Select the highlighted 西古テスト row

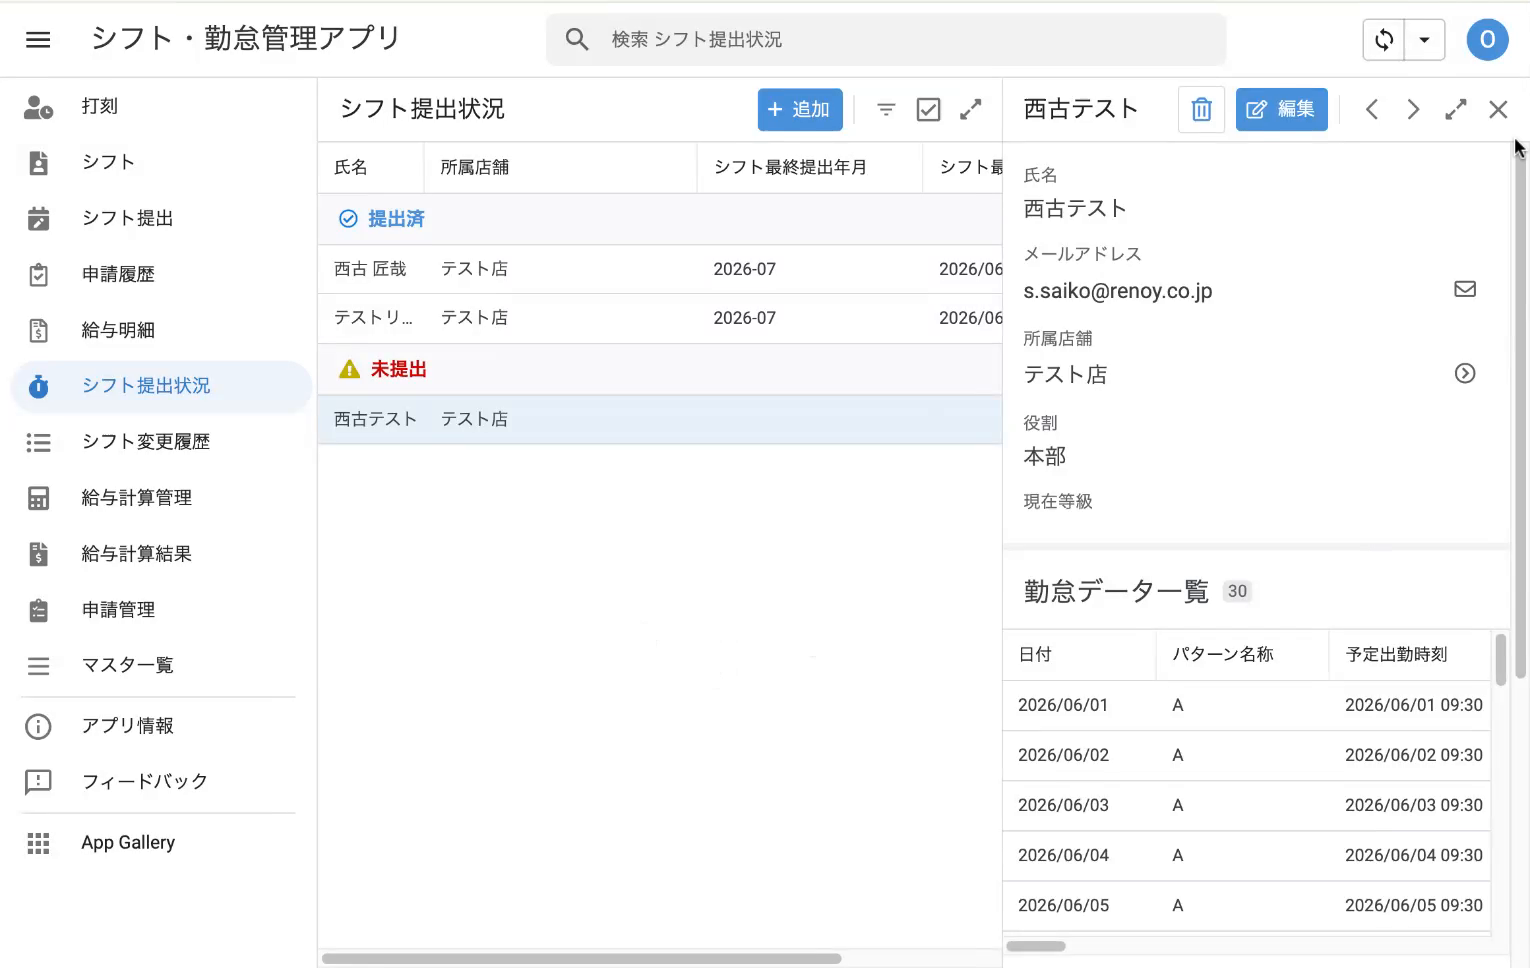coord(660,420)
